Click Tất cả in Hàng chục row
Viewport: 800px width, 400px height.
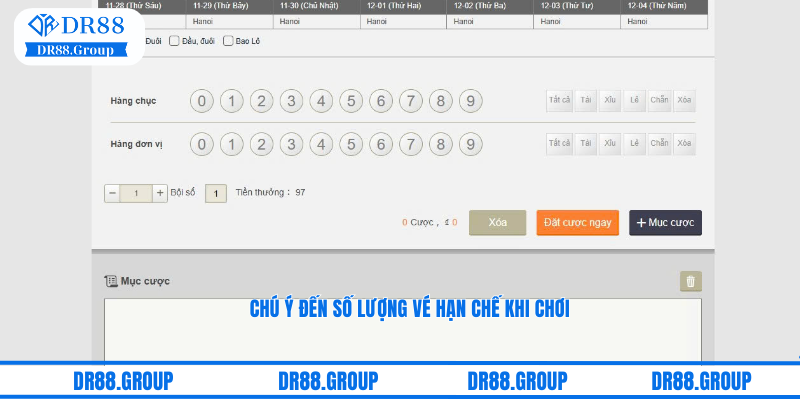[559, 101]
